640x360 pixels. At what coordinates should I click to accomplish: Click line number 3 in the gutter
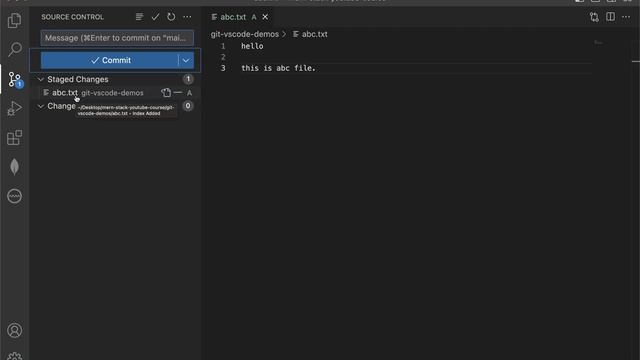(223, 68)
